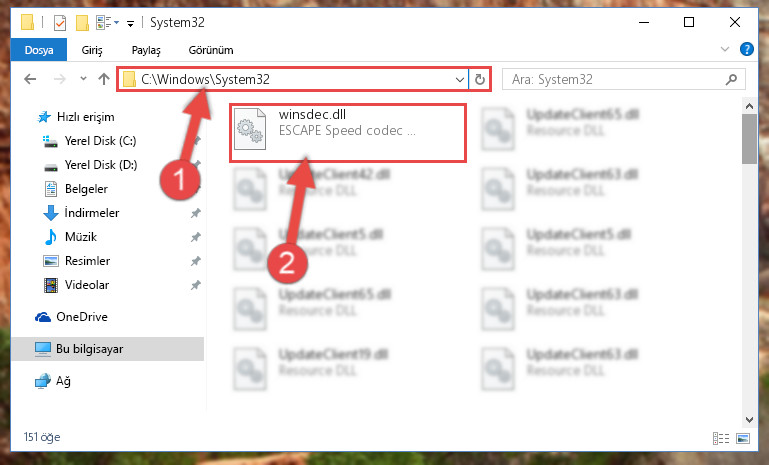The height and width of the screenshot is (465, 769).
Task: Go up one folder level
Action: (x=103, y=79)
